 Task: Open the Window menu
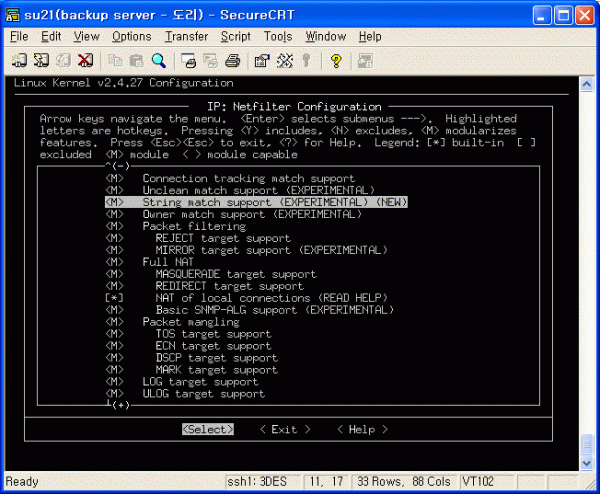click(326, 36)
